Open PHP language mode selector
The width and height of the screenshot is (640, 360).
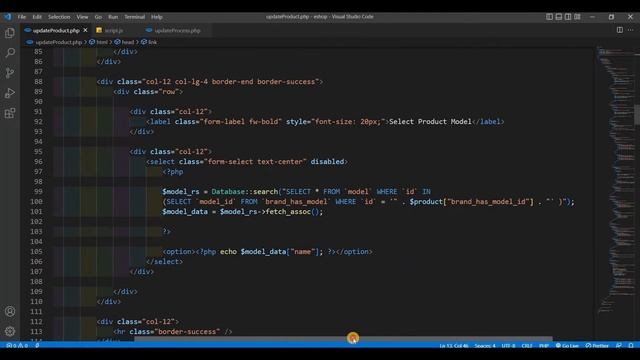(544, 345)
